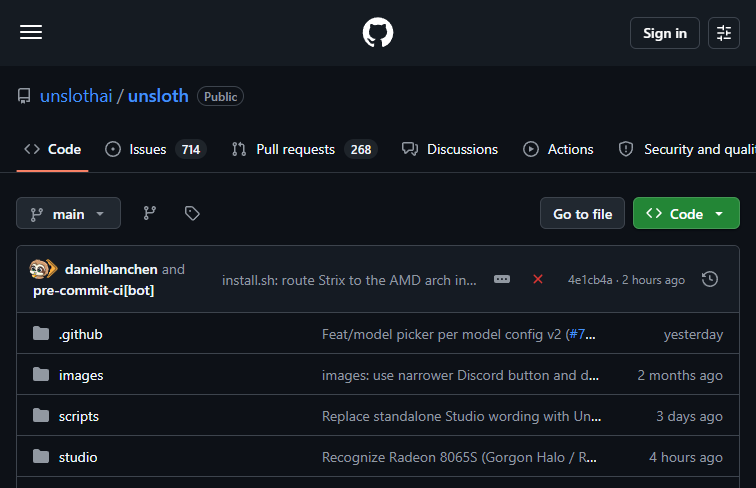This screenshot has width=756, height=488.
Task: Click '2 months ago' in images row
Action: (x=680, y=375)
